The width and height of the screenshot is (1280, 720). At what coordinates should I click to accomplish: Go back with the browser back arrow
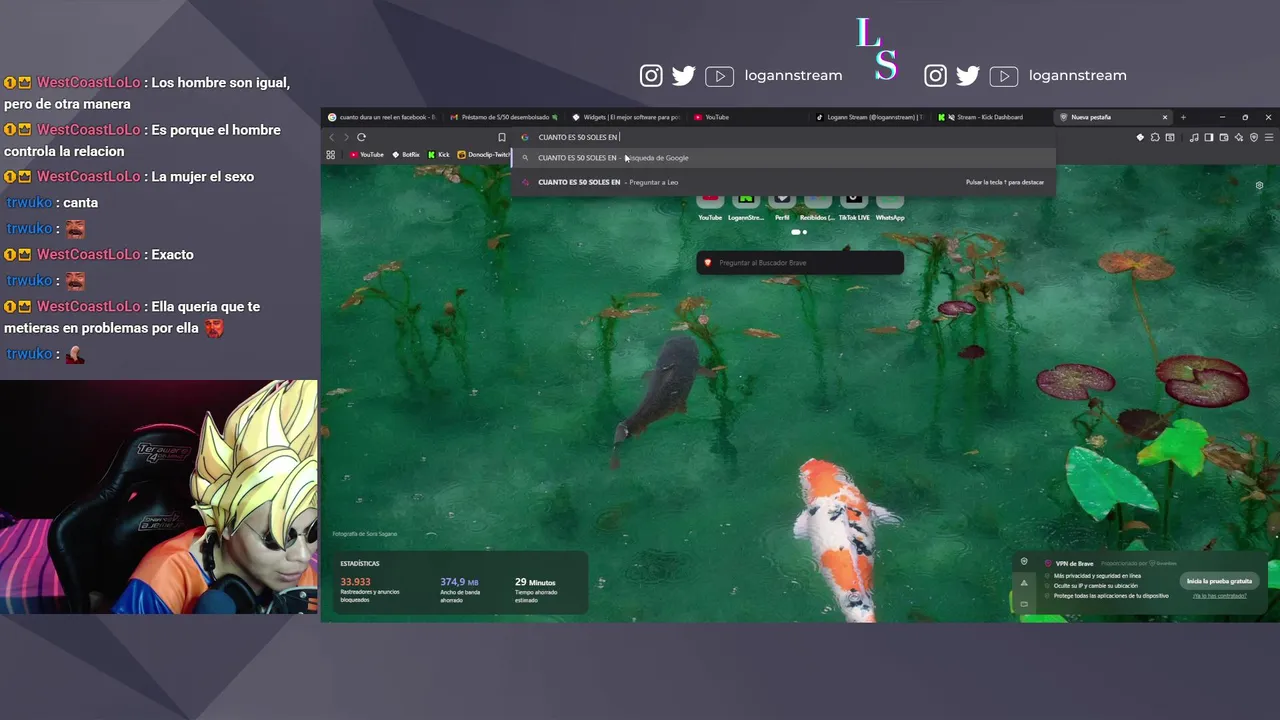tap(332, 137)
